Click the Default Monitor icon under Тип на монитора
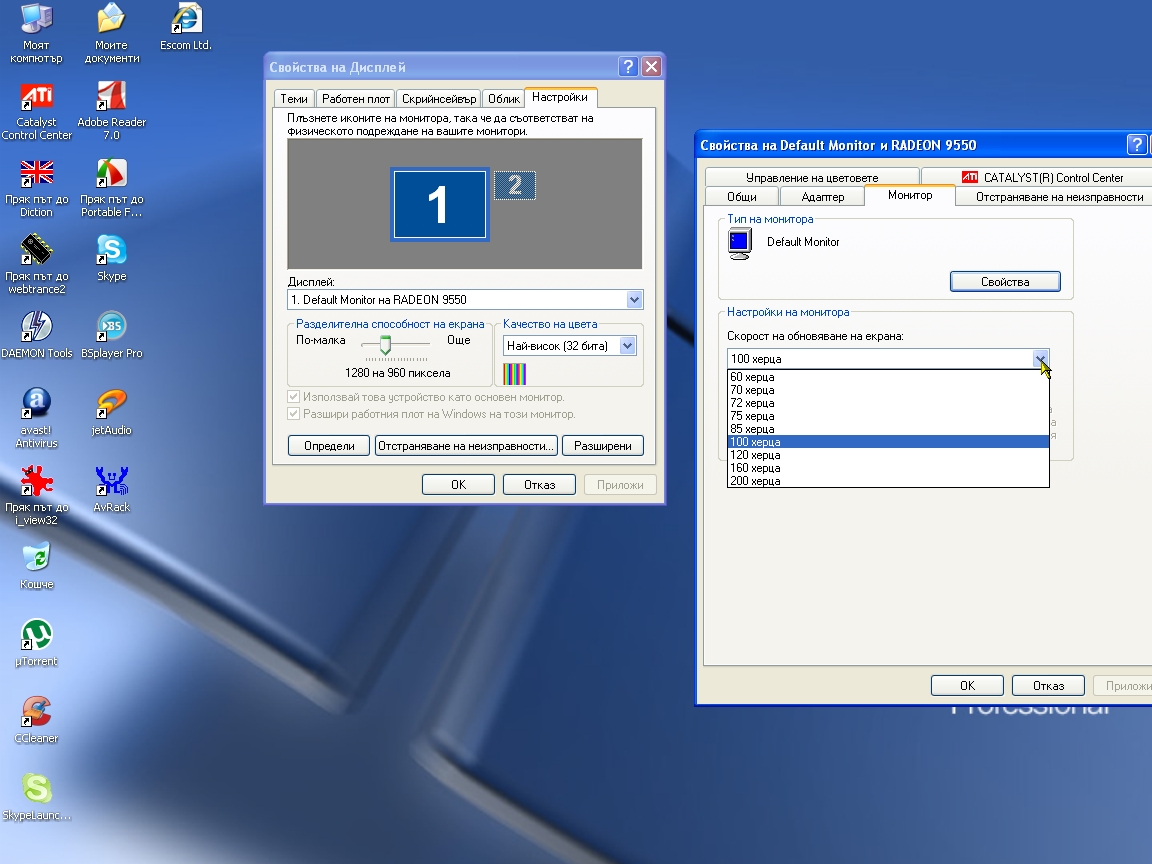Screen dimensions: 1152x864 pos(739,243)
